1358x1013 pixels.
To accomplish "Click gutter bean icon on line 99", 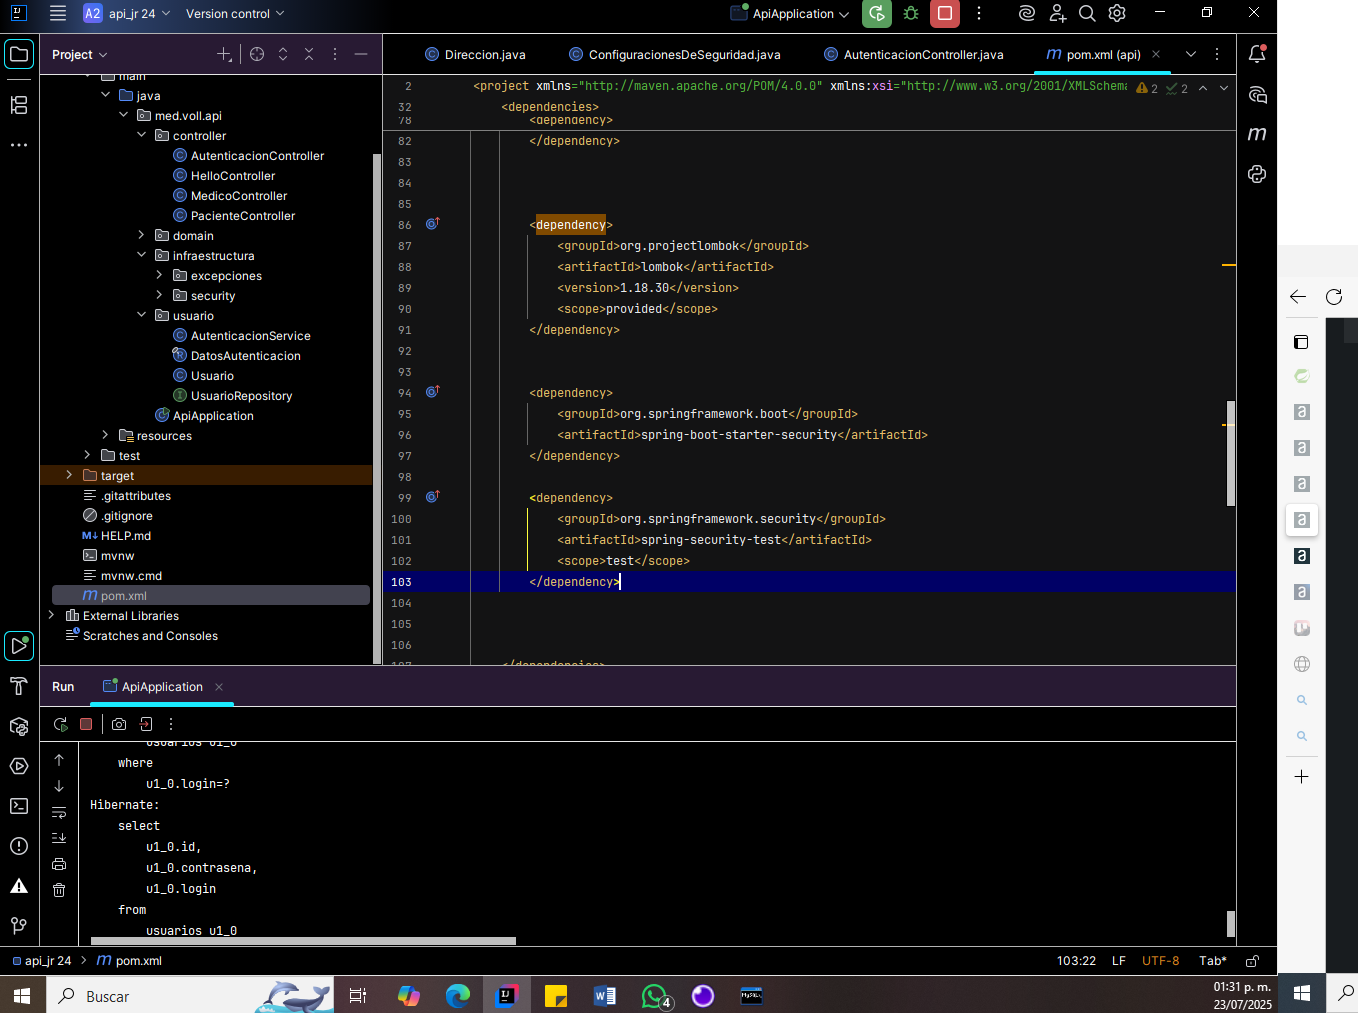I will [433, 497].
